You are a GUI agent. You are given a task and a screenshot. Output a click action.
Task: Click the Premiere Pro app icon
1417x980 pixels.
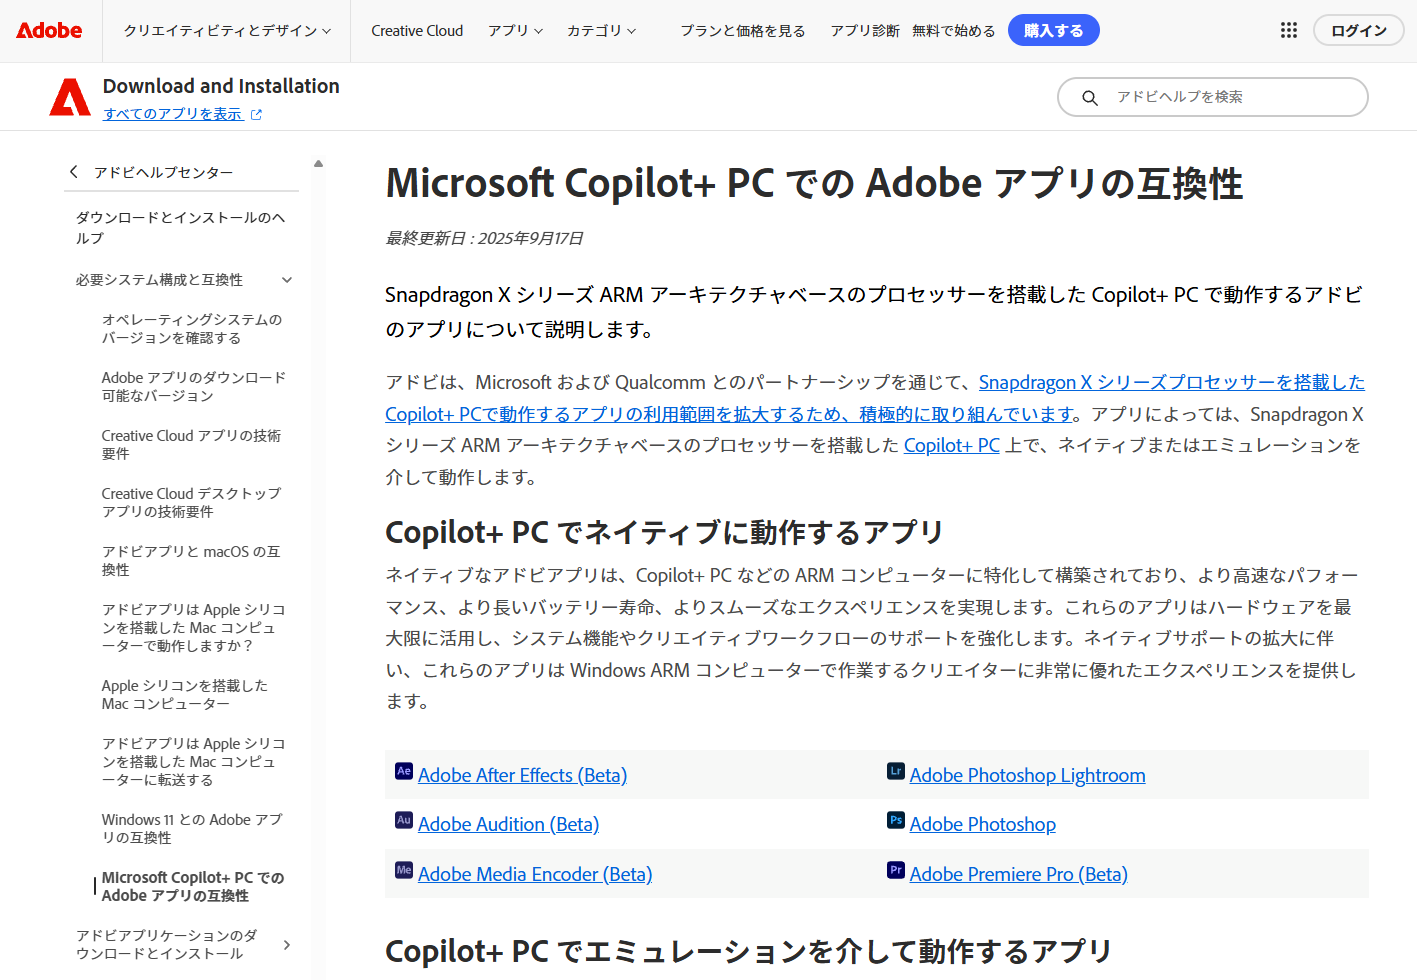coord(896,870)
